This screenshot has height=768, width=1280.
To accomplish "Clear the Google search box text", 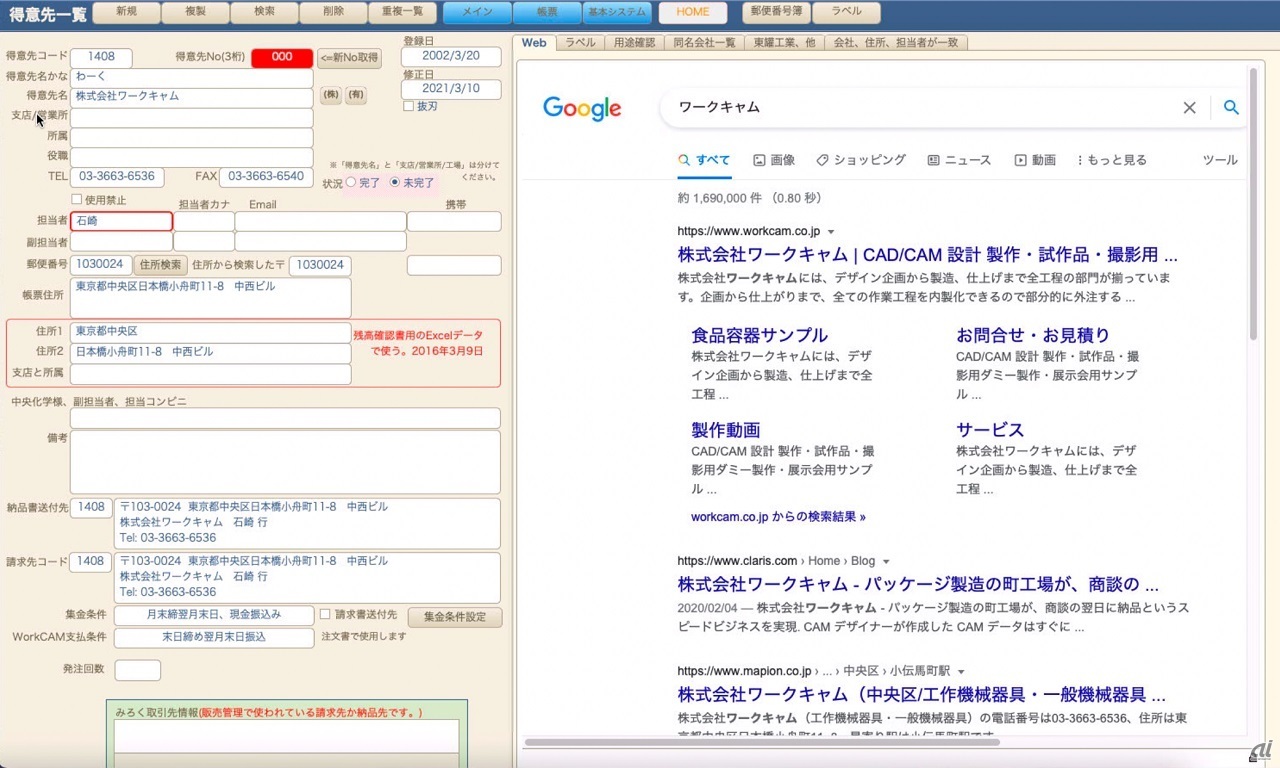I will point(1189,108).
